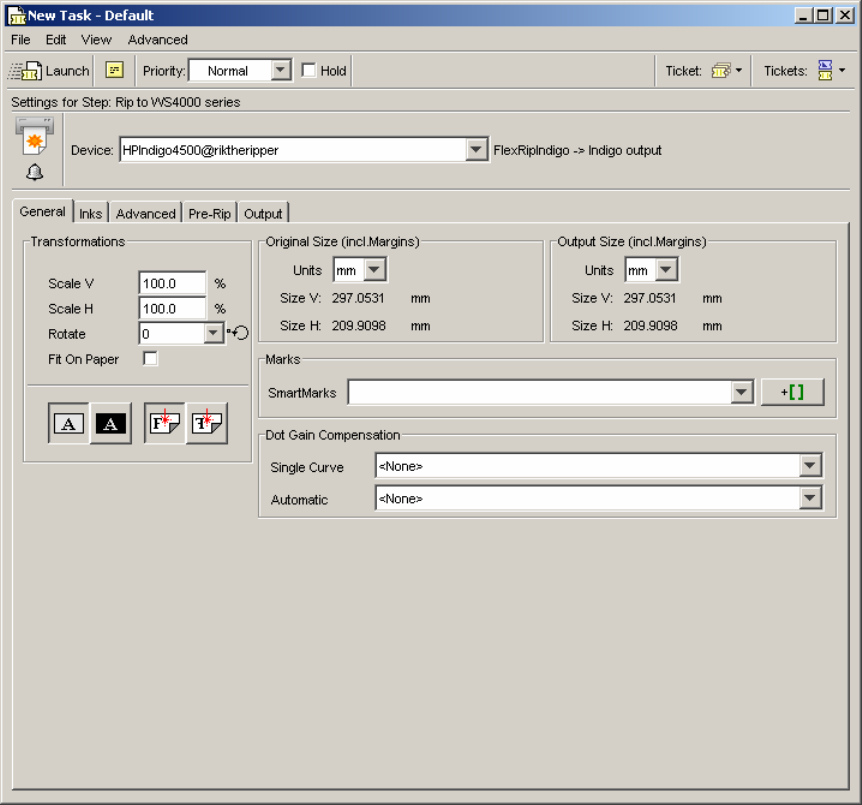Image resolution: width=862 pixels, height=805 pixels.
Task: Open the Single Curve dropdown
Action: 810,466
